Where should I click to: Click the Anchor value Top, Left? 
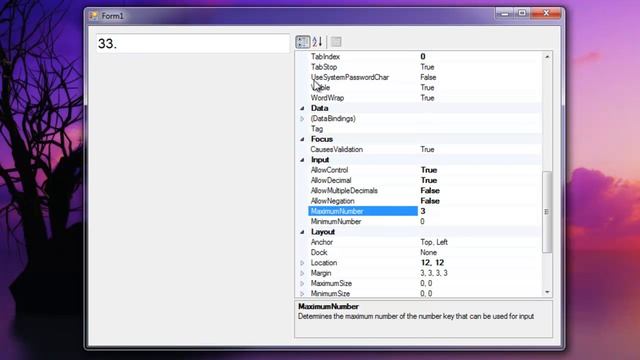434,242
